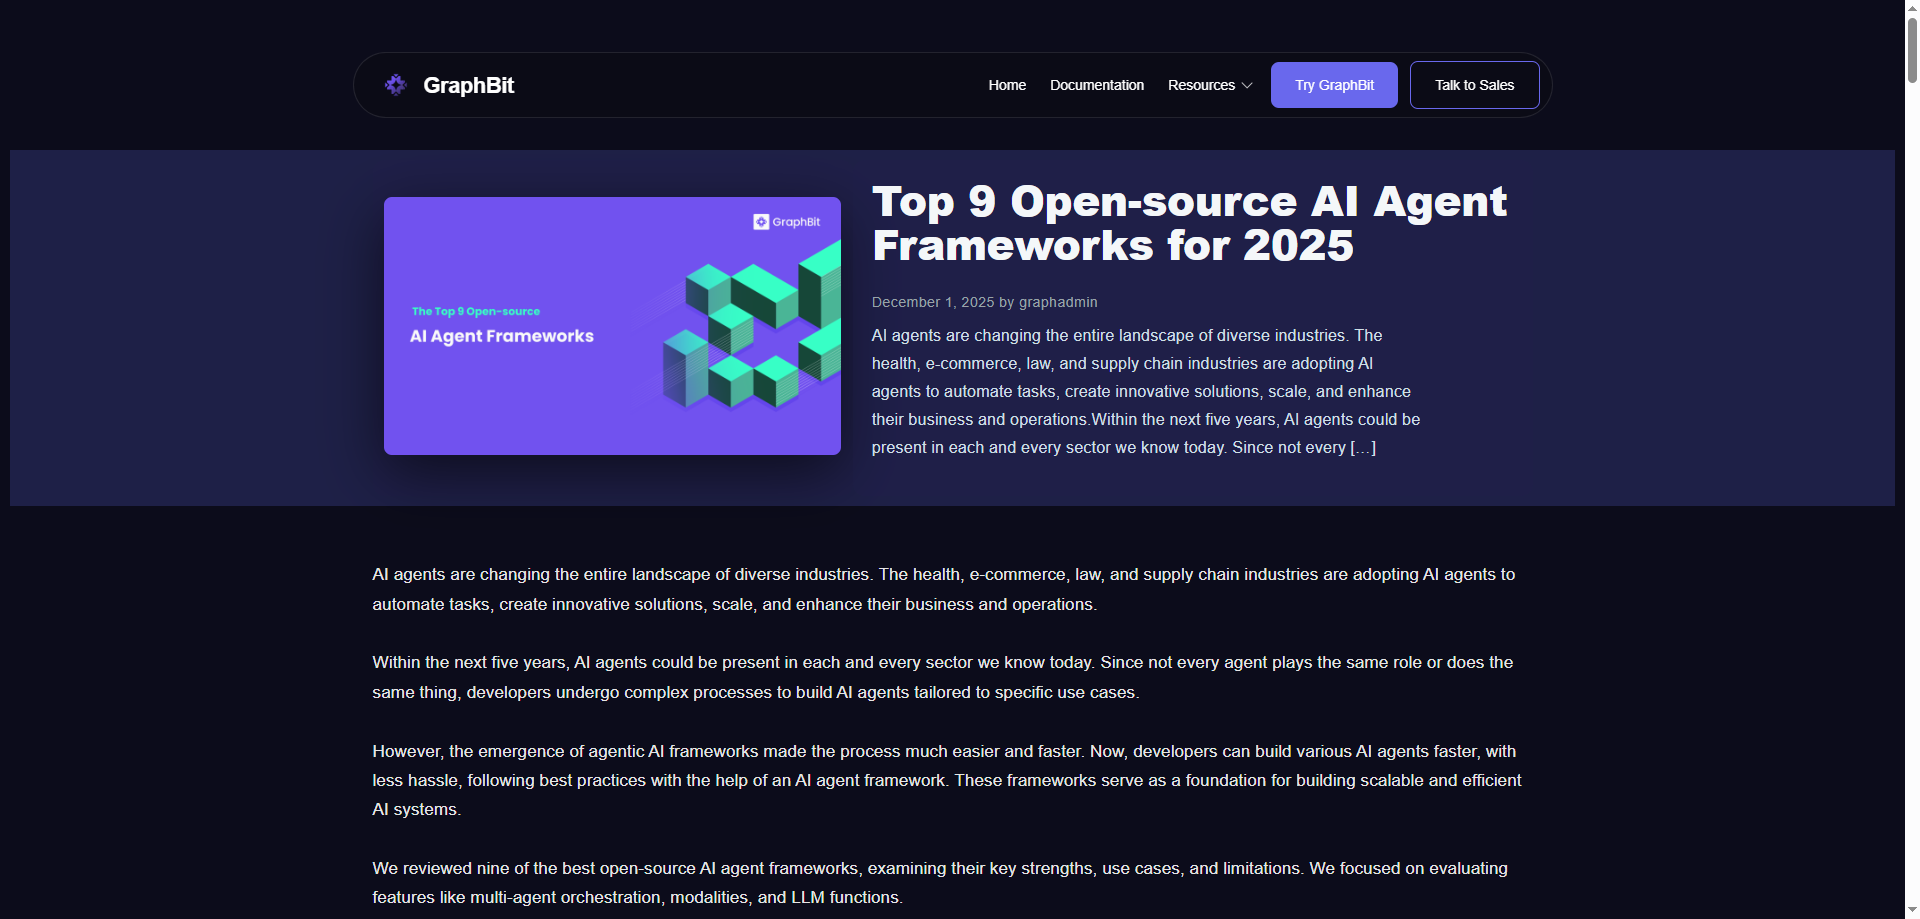Open the graphadmin author link
1920x919 pixels.
1058,302
